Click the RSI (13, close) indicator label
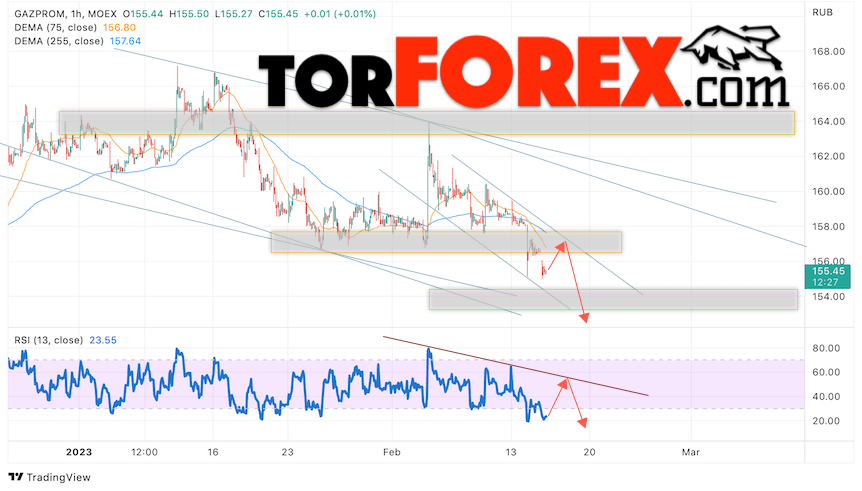The height and width of the screenshot is (491, 862). (48, 340)
